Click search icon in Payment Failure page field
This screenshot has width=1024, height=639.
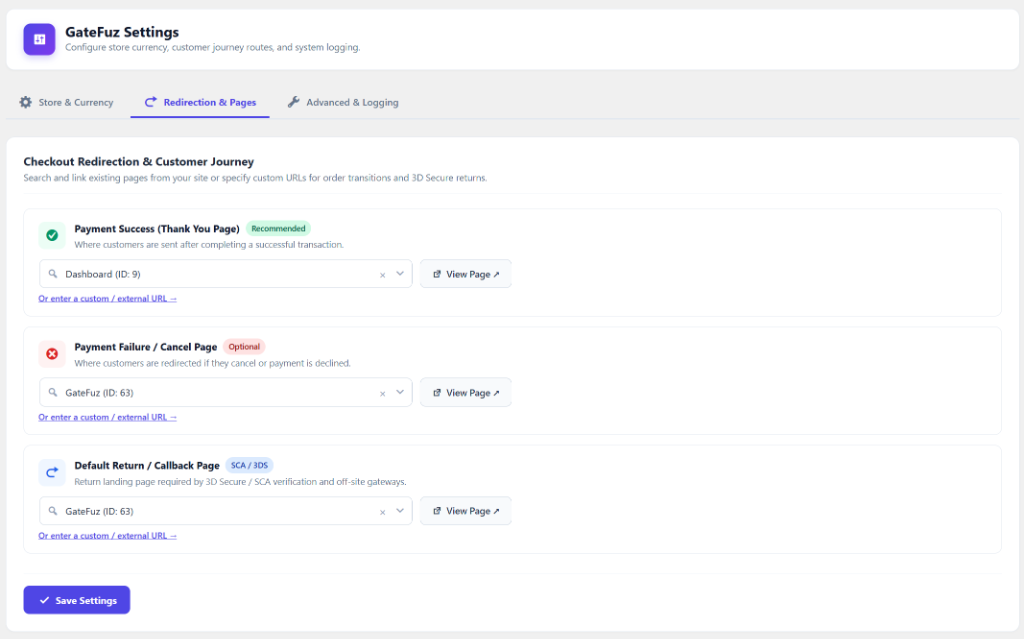(53, 393)
